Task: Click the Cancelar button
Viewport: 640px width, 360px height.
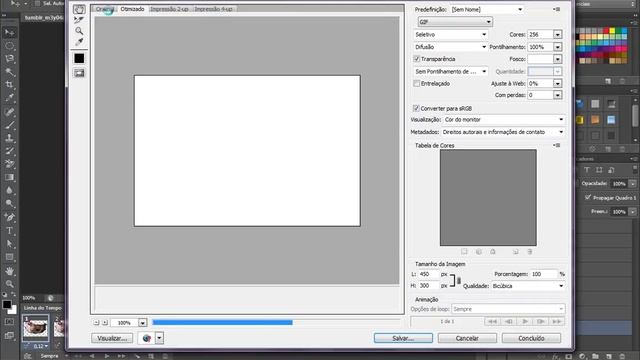Action: [467, 338]
